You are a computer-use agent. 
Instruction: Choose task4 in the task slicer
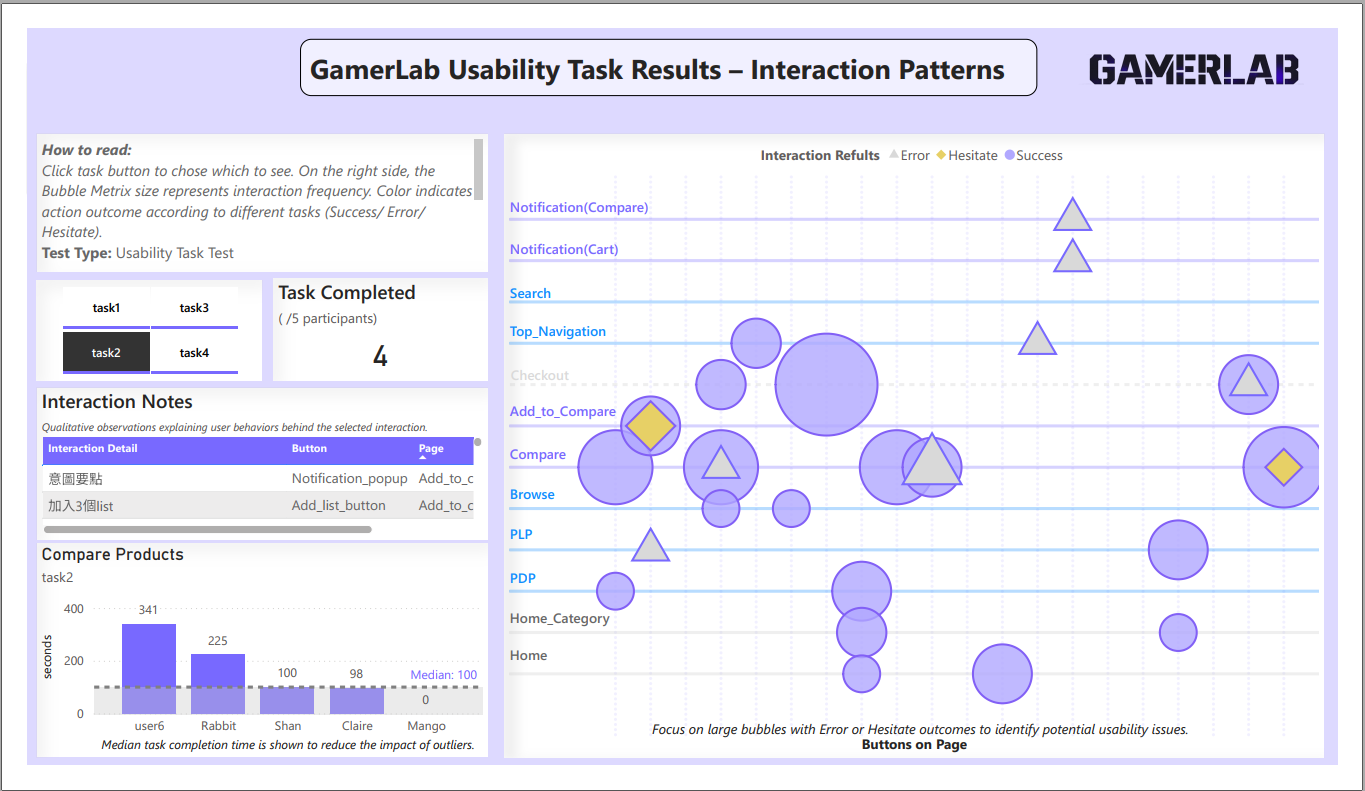tap(194, 353)
